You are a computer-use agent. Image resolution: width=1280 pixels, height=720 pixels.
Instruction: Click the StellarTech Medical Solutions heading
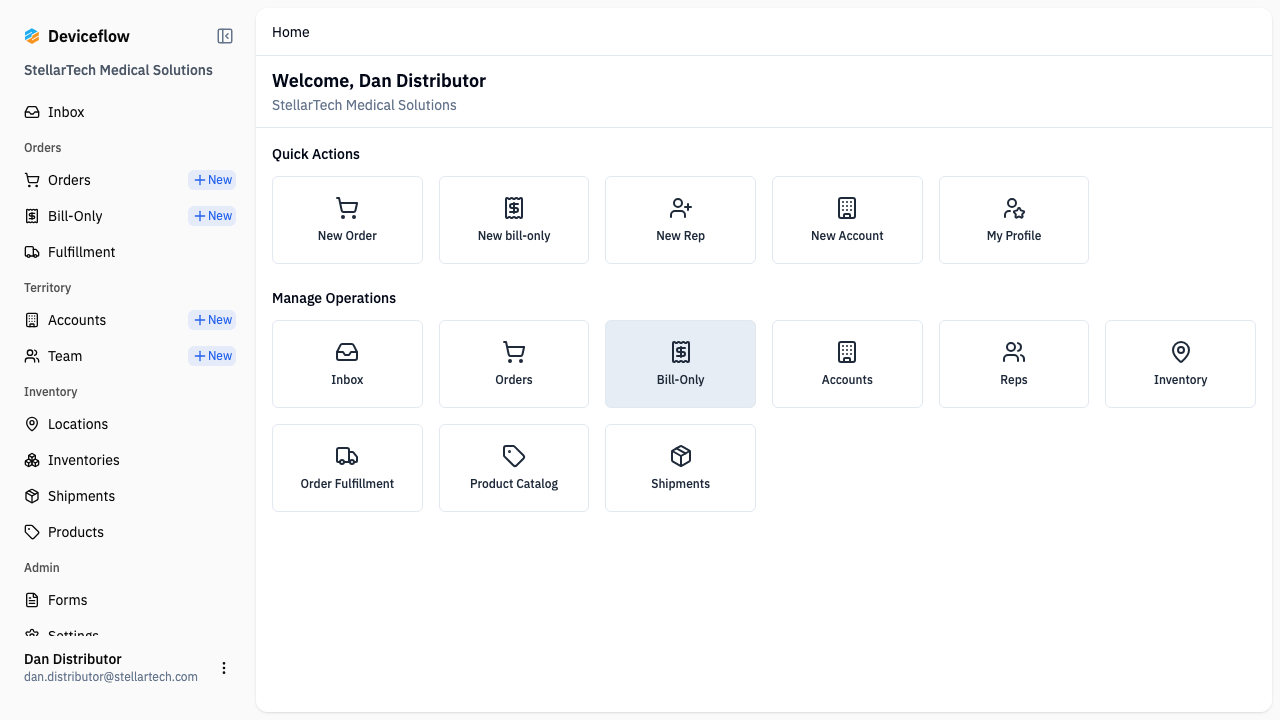point(117,70)
